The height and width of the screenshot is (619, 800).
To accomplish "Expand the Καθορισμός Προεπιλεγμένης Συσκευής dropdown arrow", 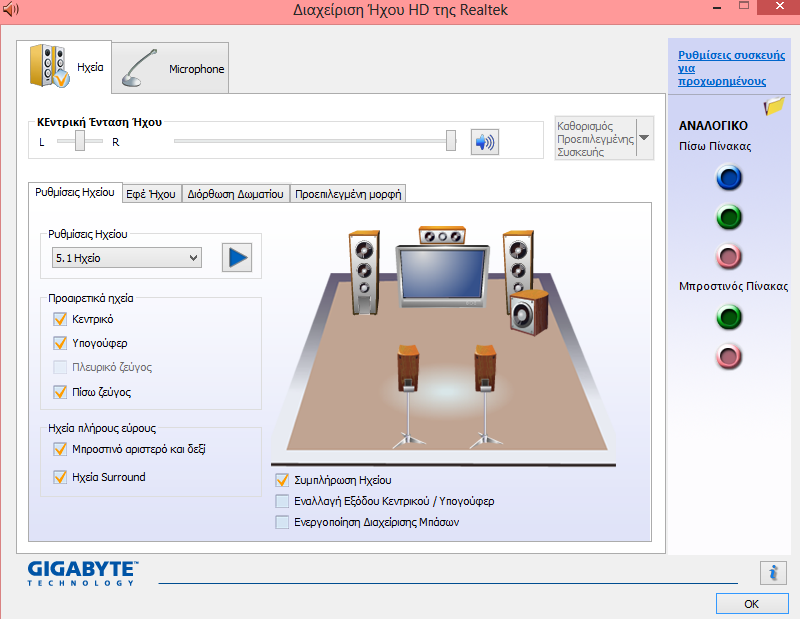I will click(645, 138).
